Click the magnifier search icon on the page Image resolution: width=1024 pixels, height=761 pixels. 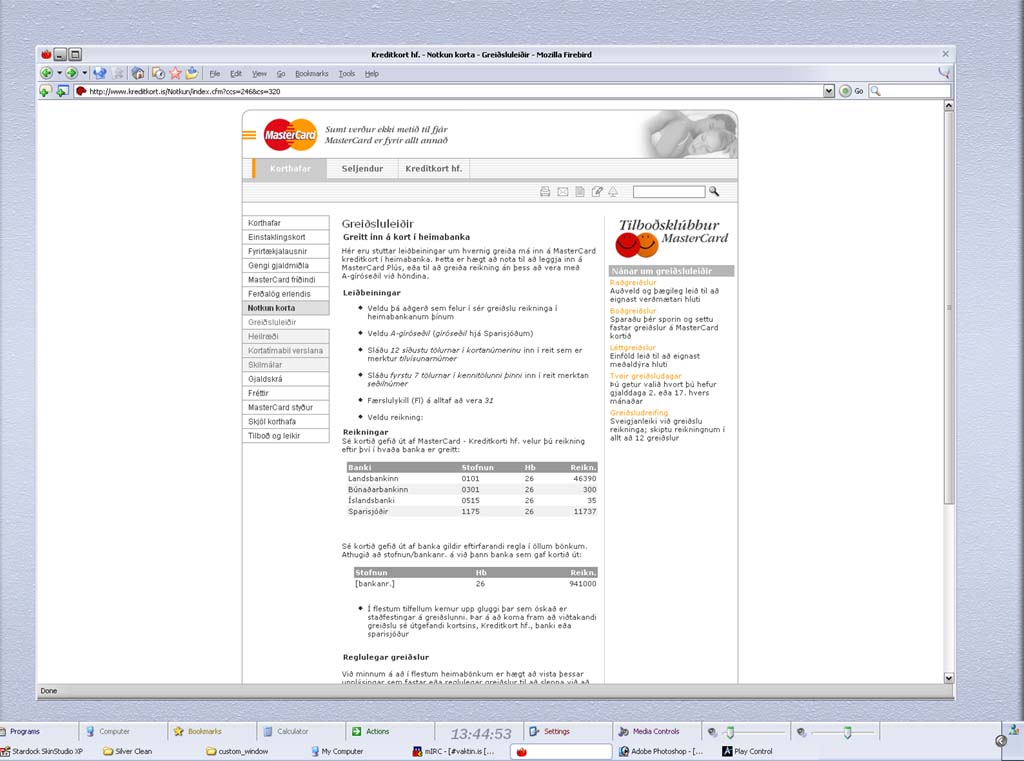click(x=714, y=191)
